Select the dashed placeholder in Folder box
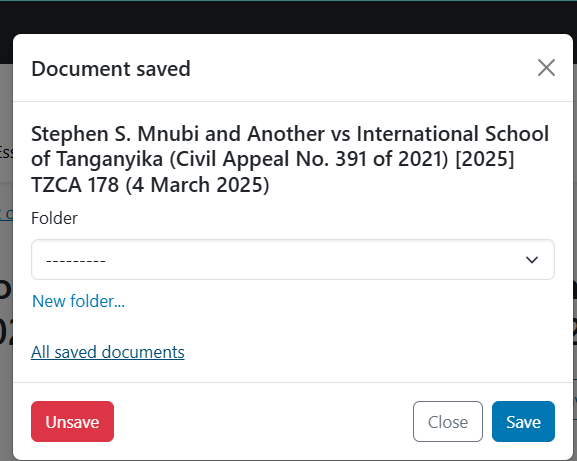The height and width of the screenshot is (461, 577). tap(76, 261)
